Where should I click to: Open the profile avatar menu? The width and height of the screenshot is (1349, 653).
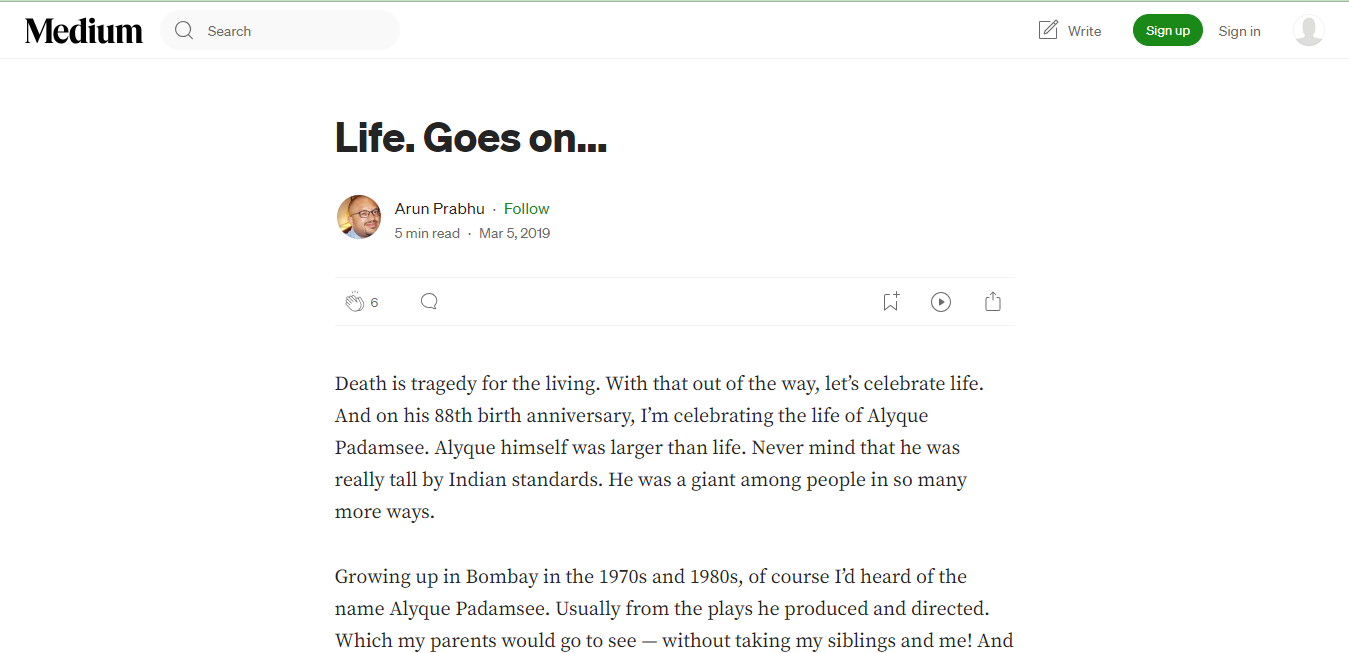[x=1308, y=31]
